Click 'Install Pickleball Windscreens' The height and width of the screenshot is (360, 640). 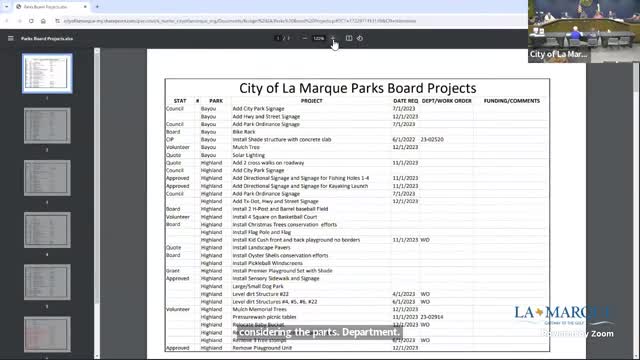click(x=268, y=263)
